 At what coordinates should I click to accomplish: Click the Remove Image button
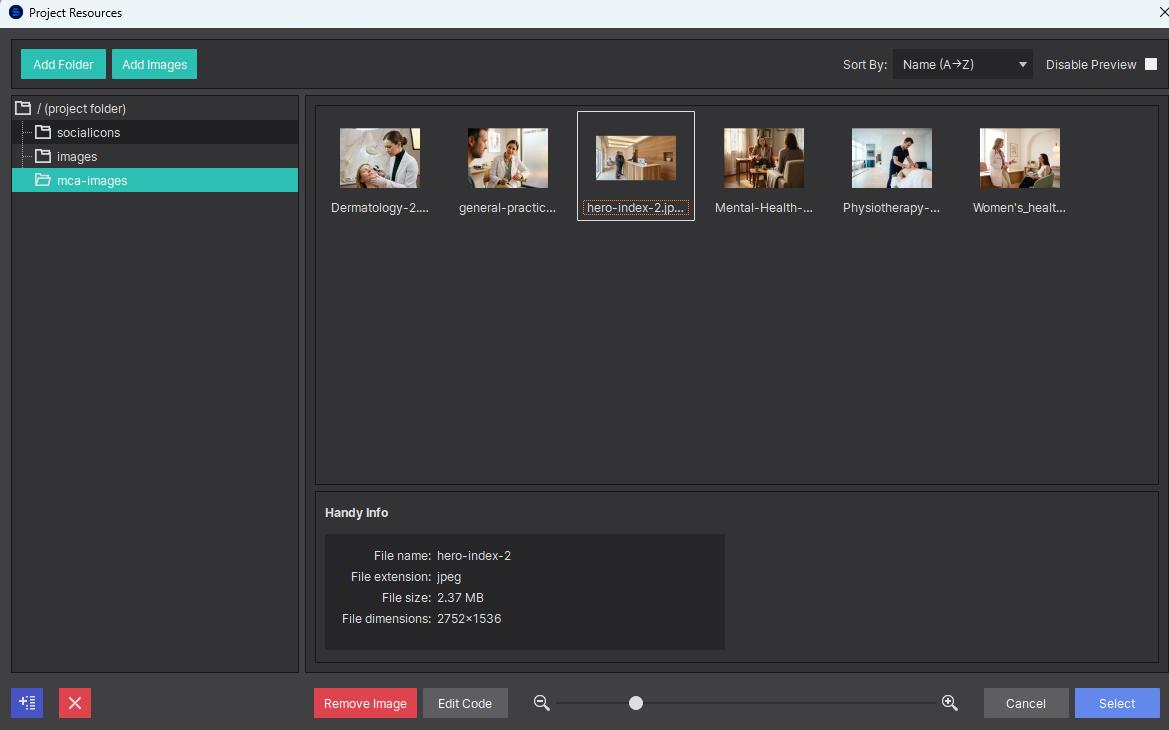(365, 703)
